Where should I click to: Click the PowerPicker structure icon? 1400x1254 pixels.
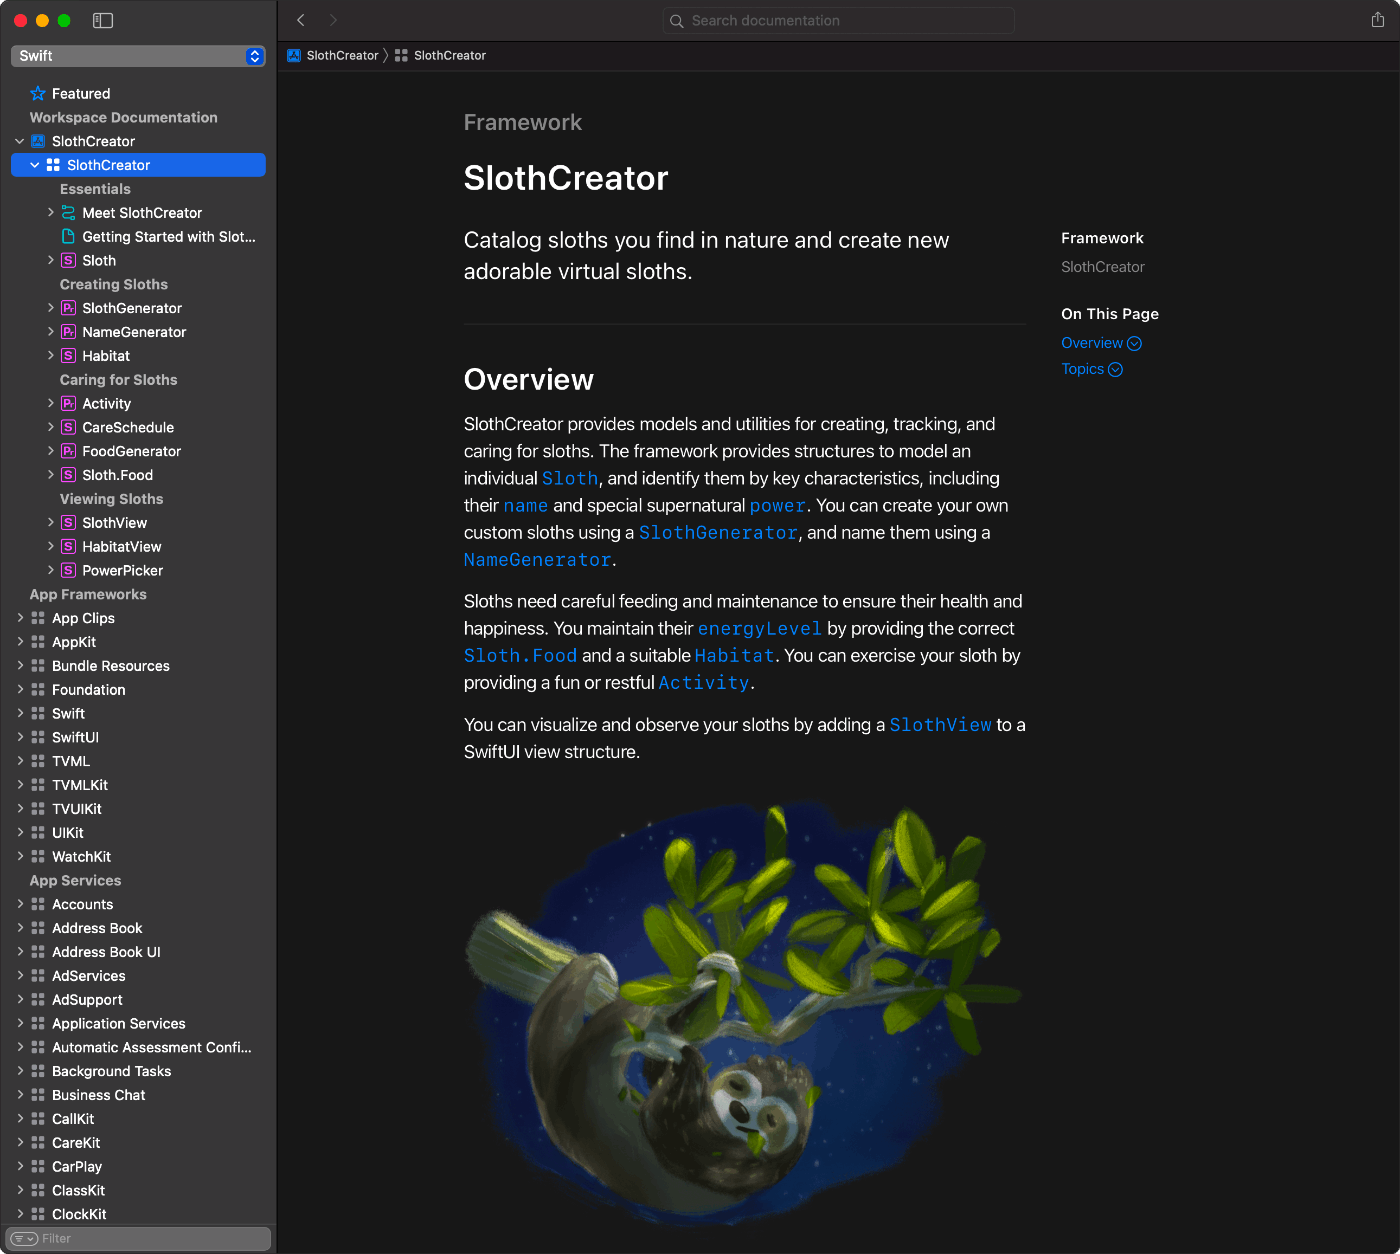coord(68,571)
